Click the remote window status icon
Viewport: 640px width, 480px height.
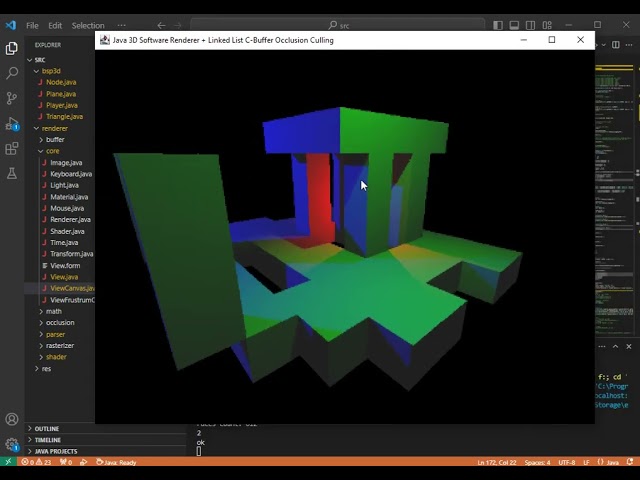coord(8,462)
